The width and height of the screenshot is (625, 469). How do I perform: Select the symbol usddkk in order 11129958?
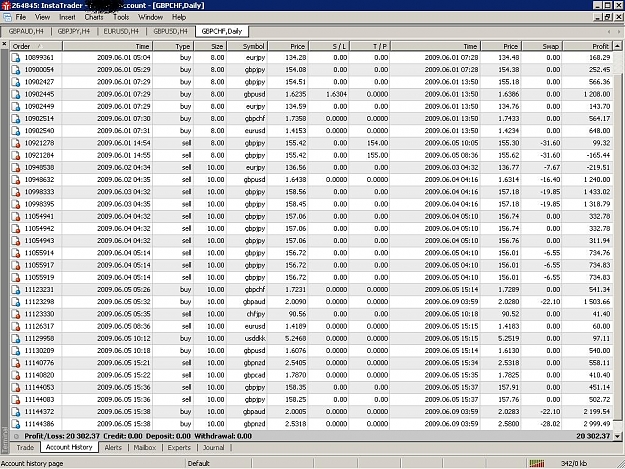pyautogui.click(x=255, y=338)
